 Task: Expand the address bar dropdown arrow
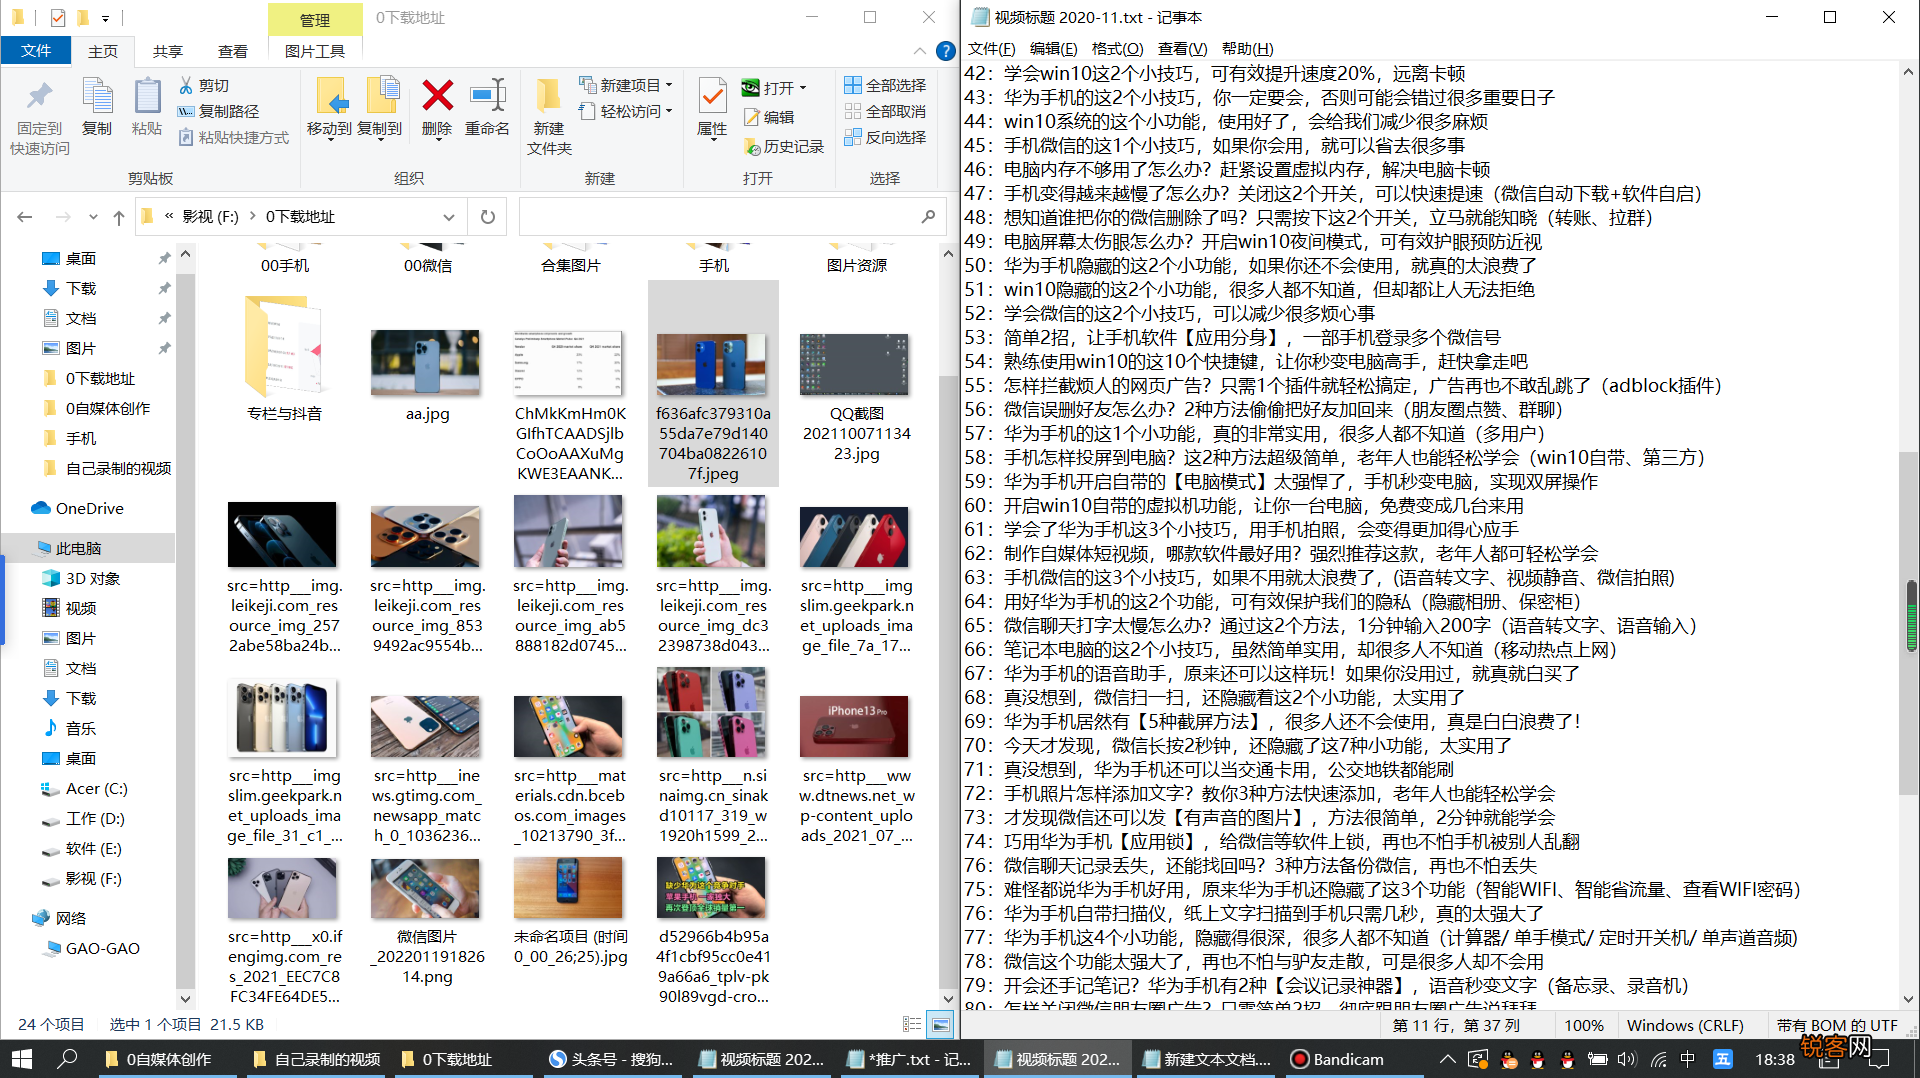point(449,216)
